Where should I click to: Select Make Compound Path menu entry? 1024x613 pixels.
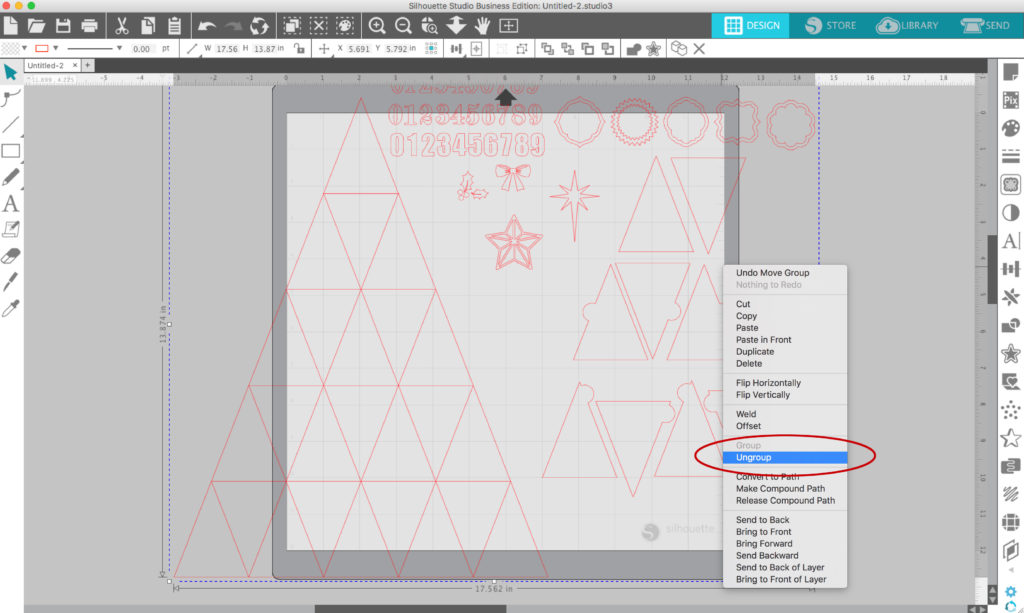(780, 489)
